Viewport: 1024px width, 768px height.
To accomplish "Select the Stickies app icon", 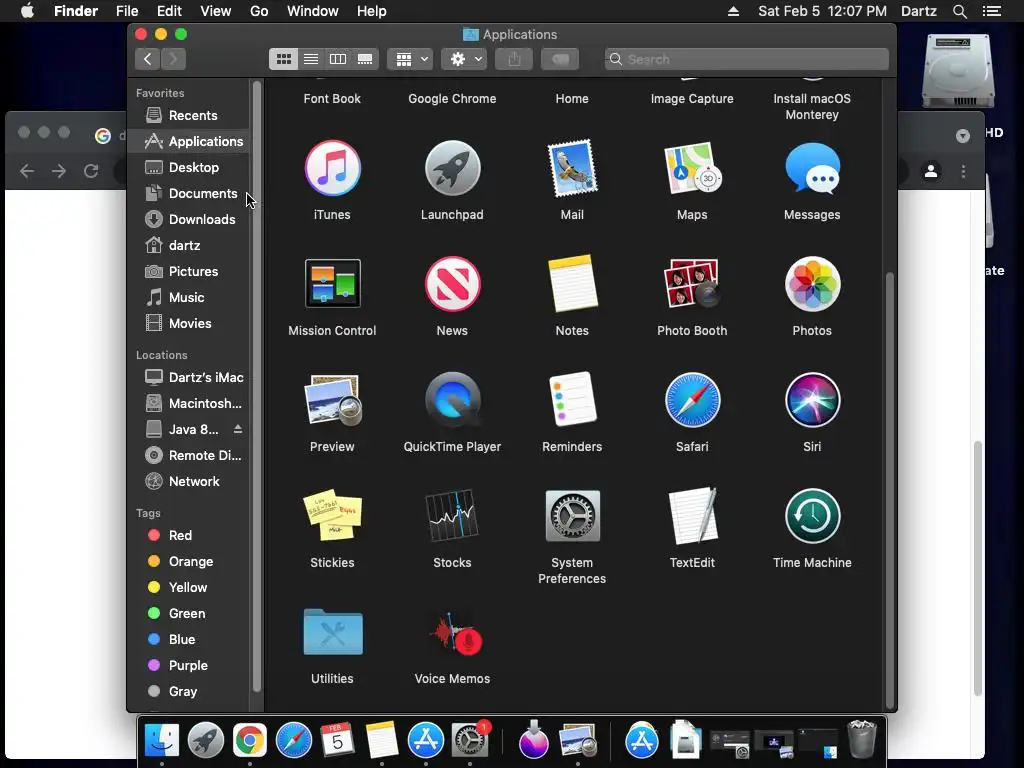I will pos(332,516).
